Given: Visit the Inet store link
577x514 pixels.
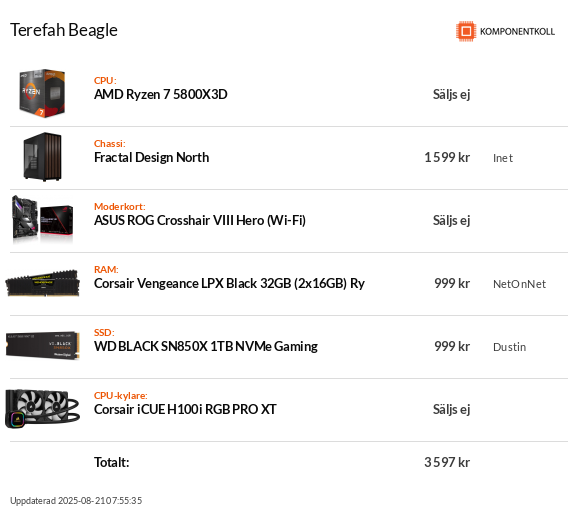Looking at the screenshot, I should [503, 158].
